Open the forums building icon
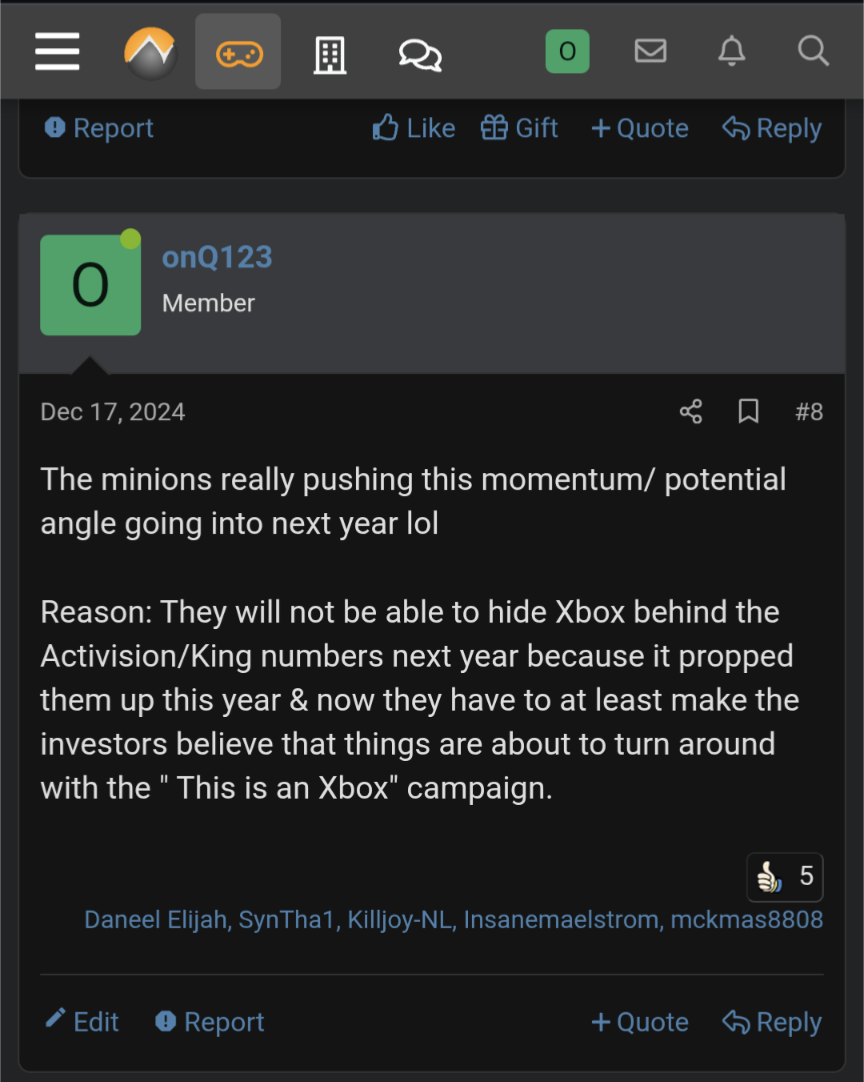 point(330,52)
